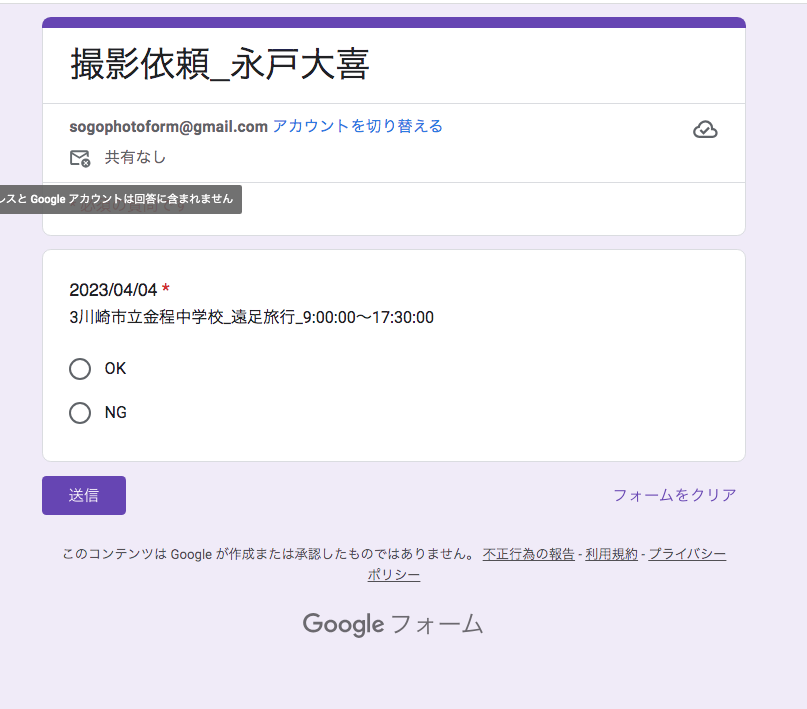
Task: Click the Google フォーム logo
Action: click(x=393, y=625)
